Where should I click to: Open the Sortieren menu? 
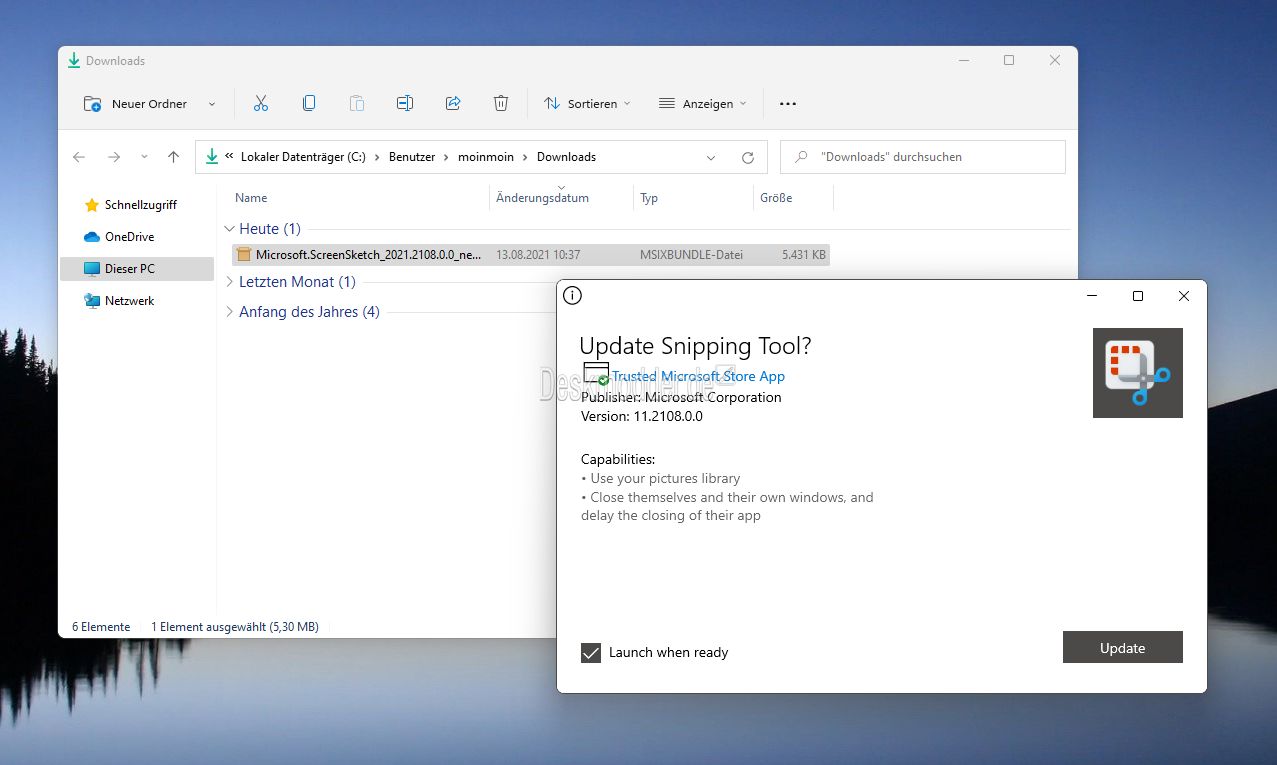587,104
